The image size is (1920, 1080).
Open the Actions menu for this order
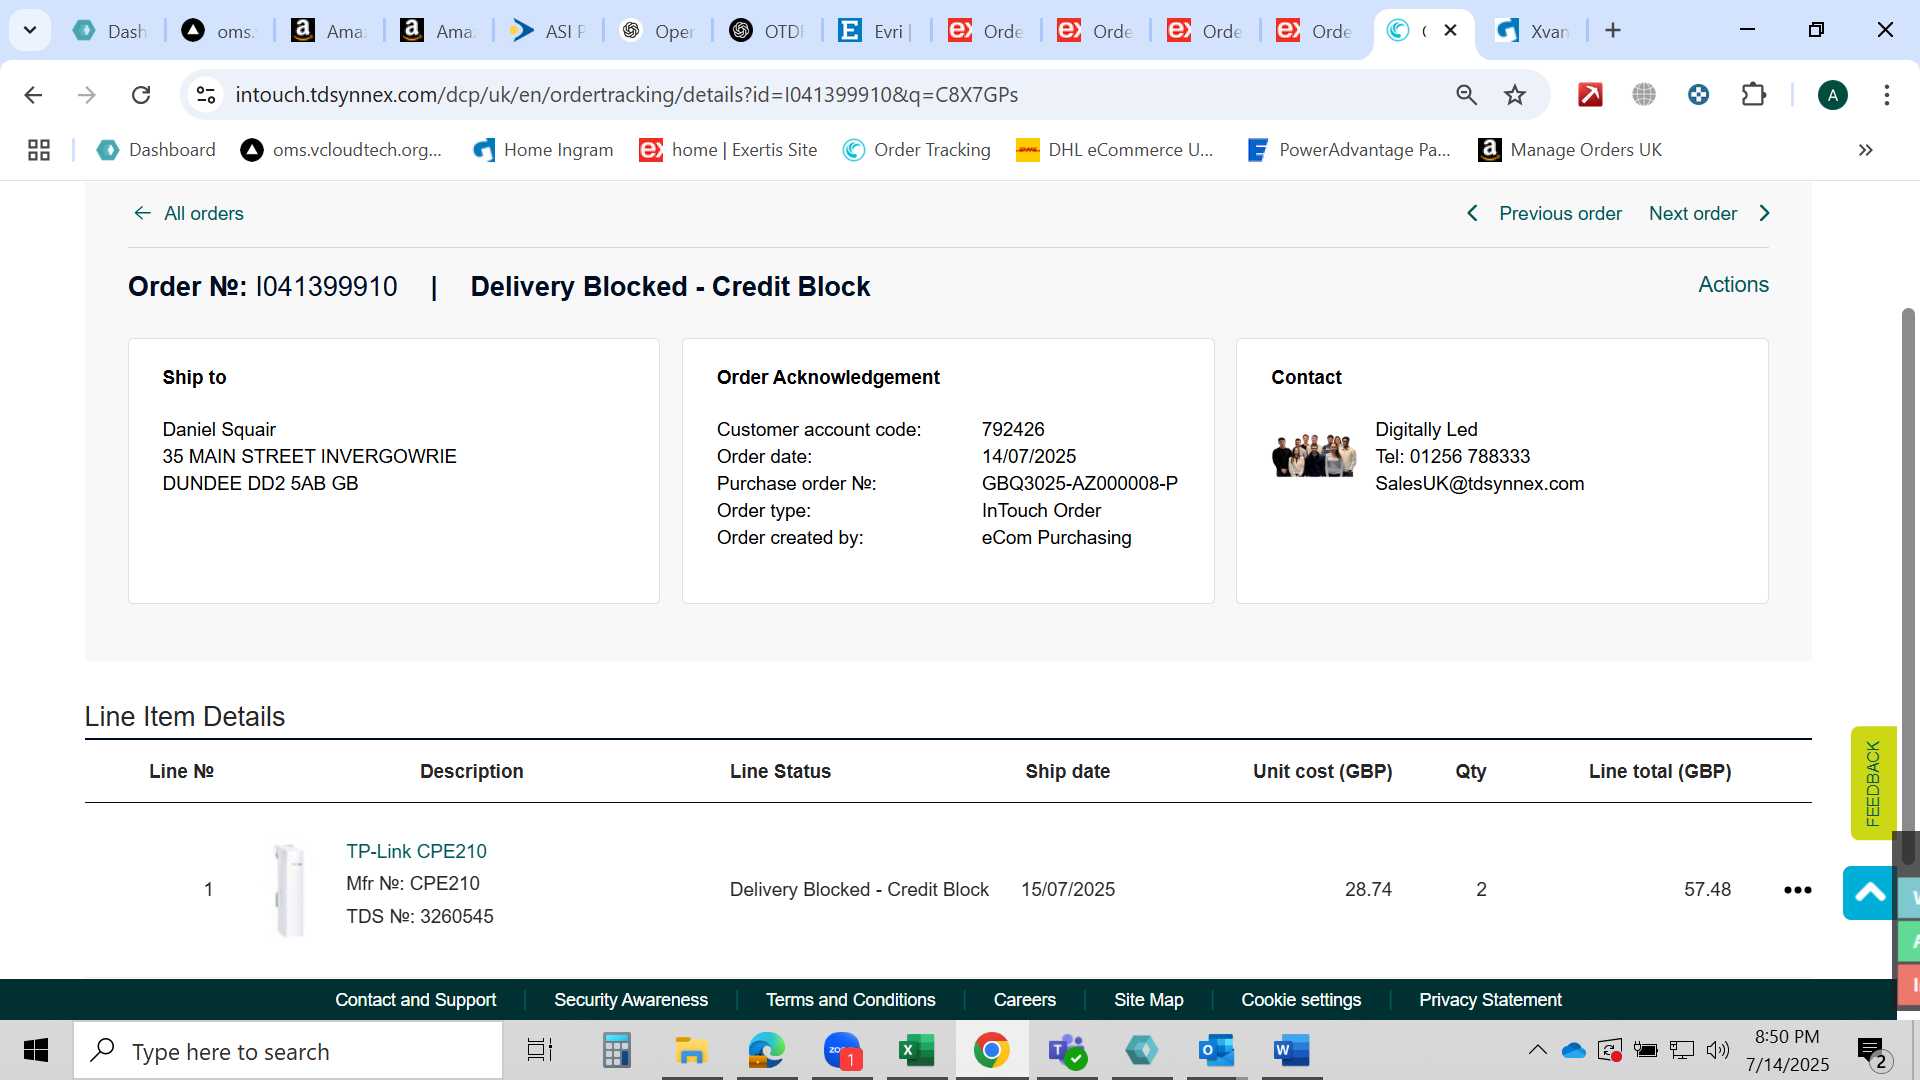(x=1733, y=285)
